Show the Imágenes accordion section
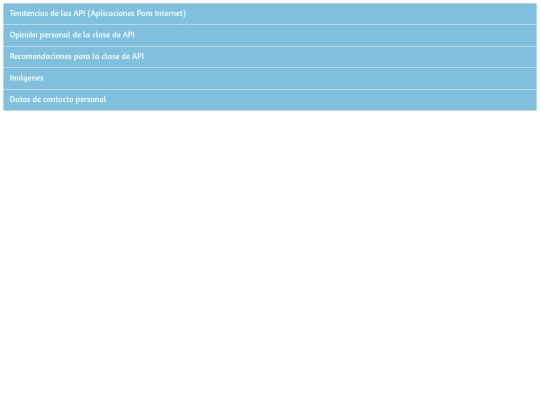 click(270, 78)
